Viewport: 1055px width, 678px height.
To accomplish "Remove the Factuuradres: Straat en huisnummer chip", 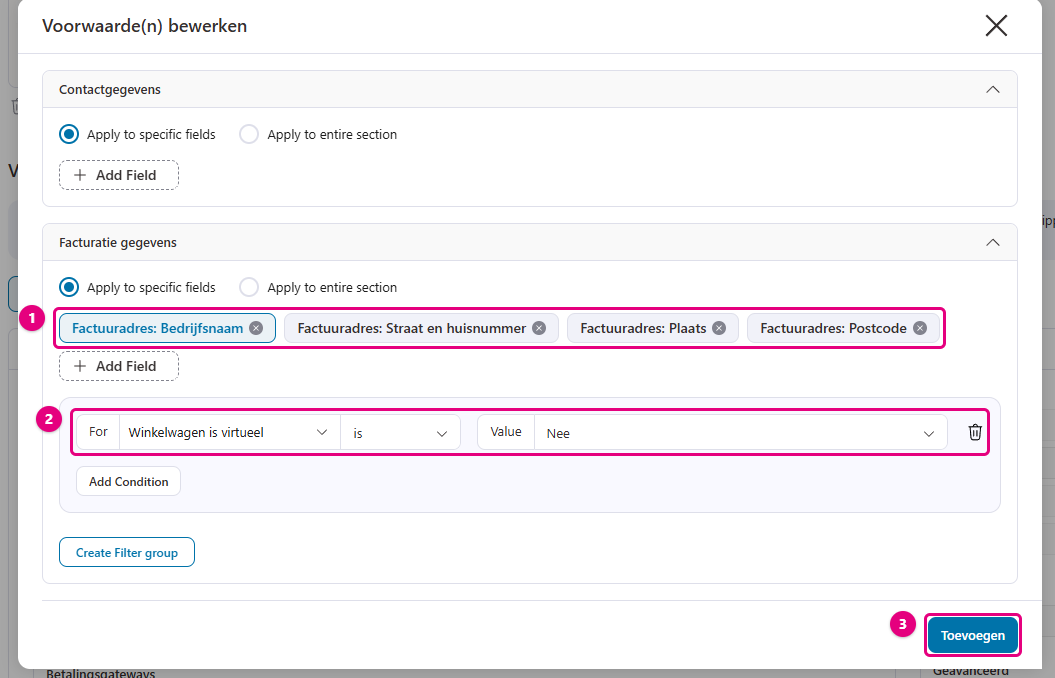I will tap(539, 328).
